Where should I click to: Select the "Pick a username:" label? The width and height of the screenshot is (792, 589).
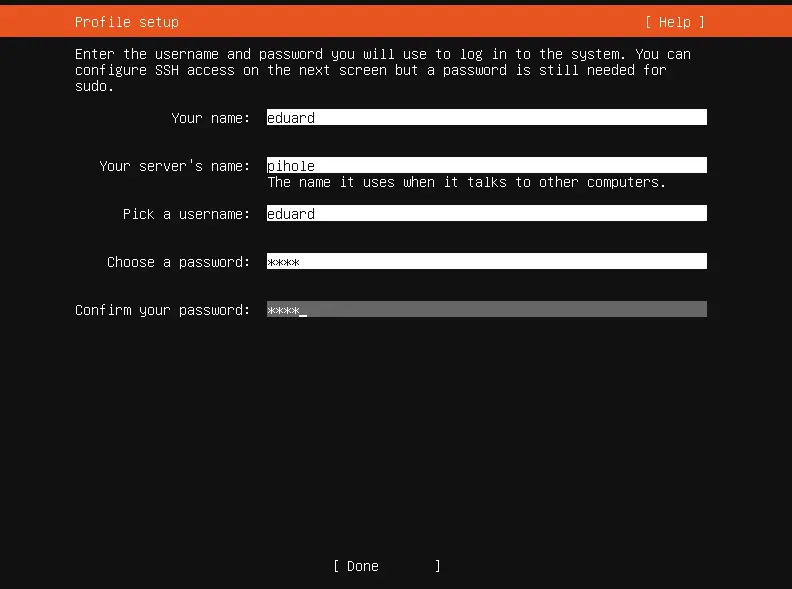[186, 214]
